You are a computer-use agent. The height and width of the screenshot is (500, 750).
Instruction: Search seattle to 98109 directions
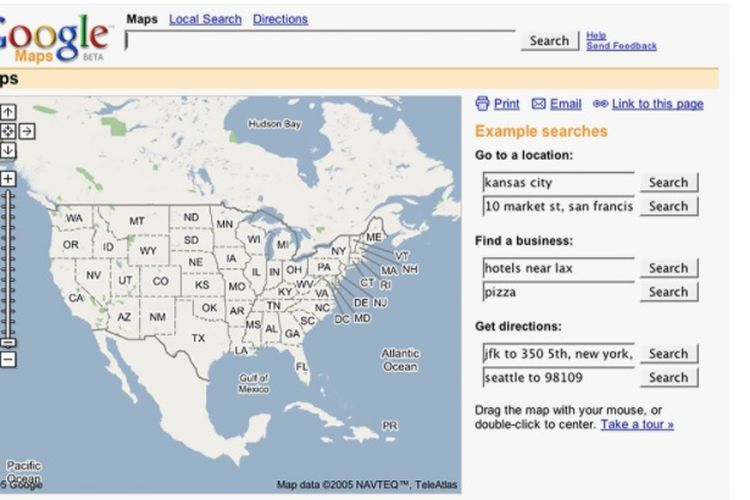click(x=669, y=378)
